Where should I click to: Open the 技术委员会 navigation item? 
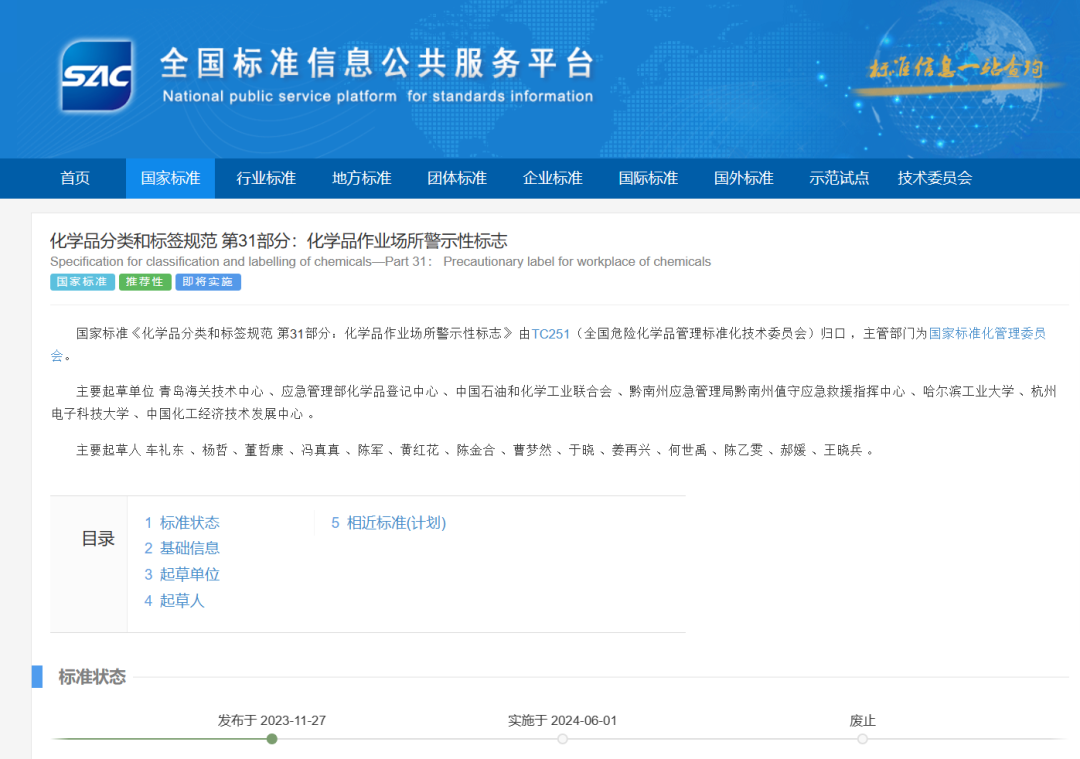click(935, 178)
